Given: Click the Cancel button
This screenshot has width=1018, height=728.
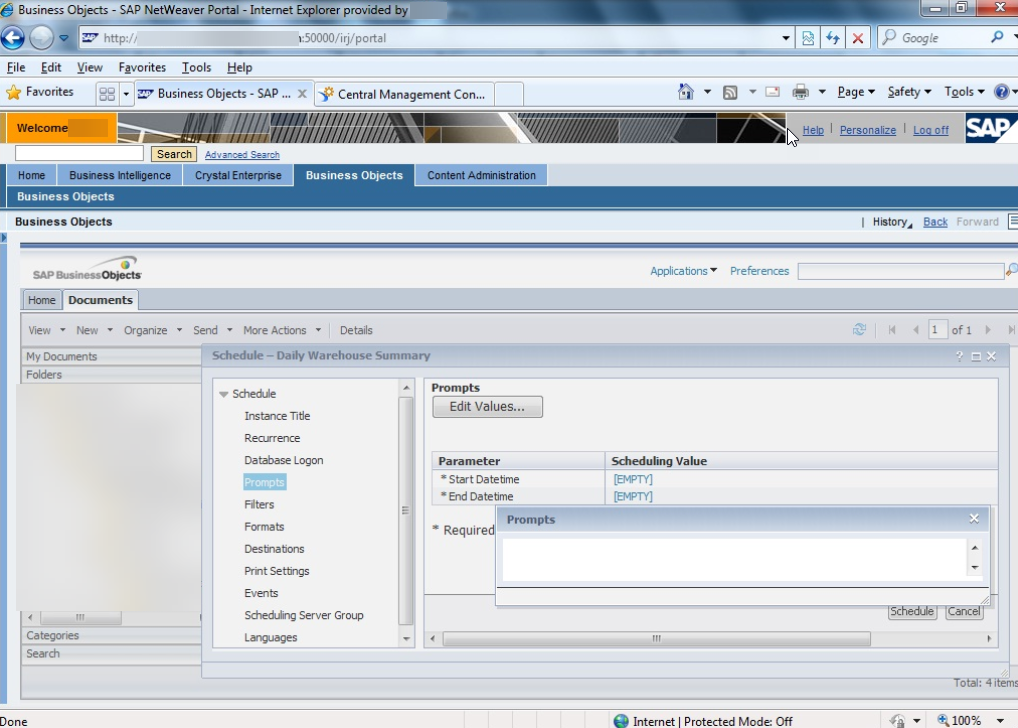Looking at the screenshot, I should [x=963, y=611].
